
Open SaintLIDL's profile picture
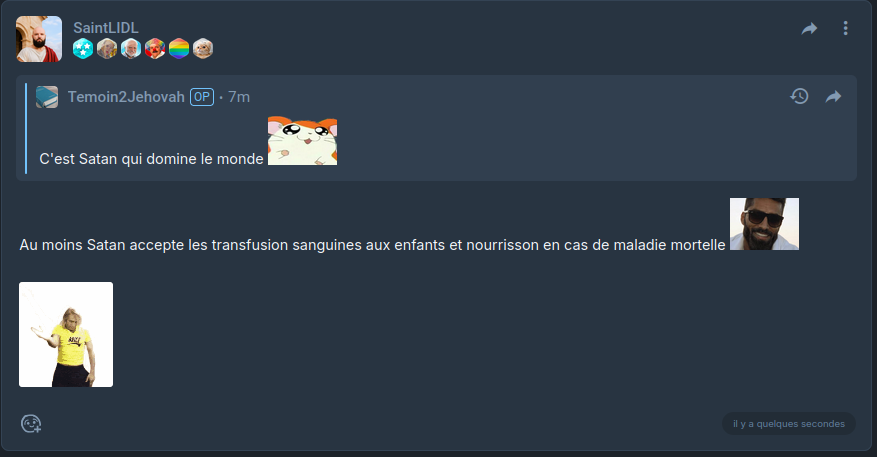coord(39,39)
